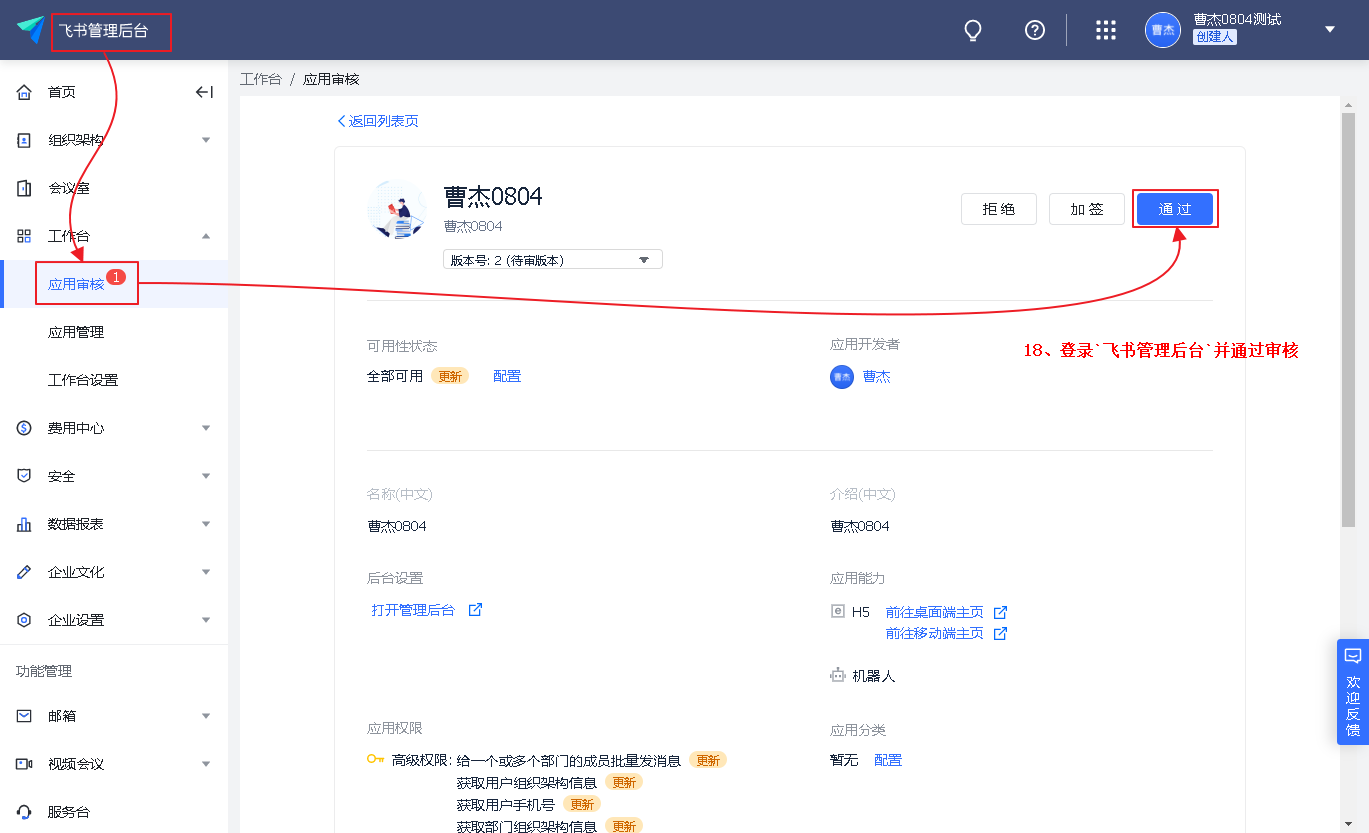Click the 欢迎反馈 feedback widget
This screenshot has height=833, width=1369.
(1352, 692)
